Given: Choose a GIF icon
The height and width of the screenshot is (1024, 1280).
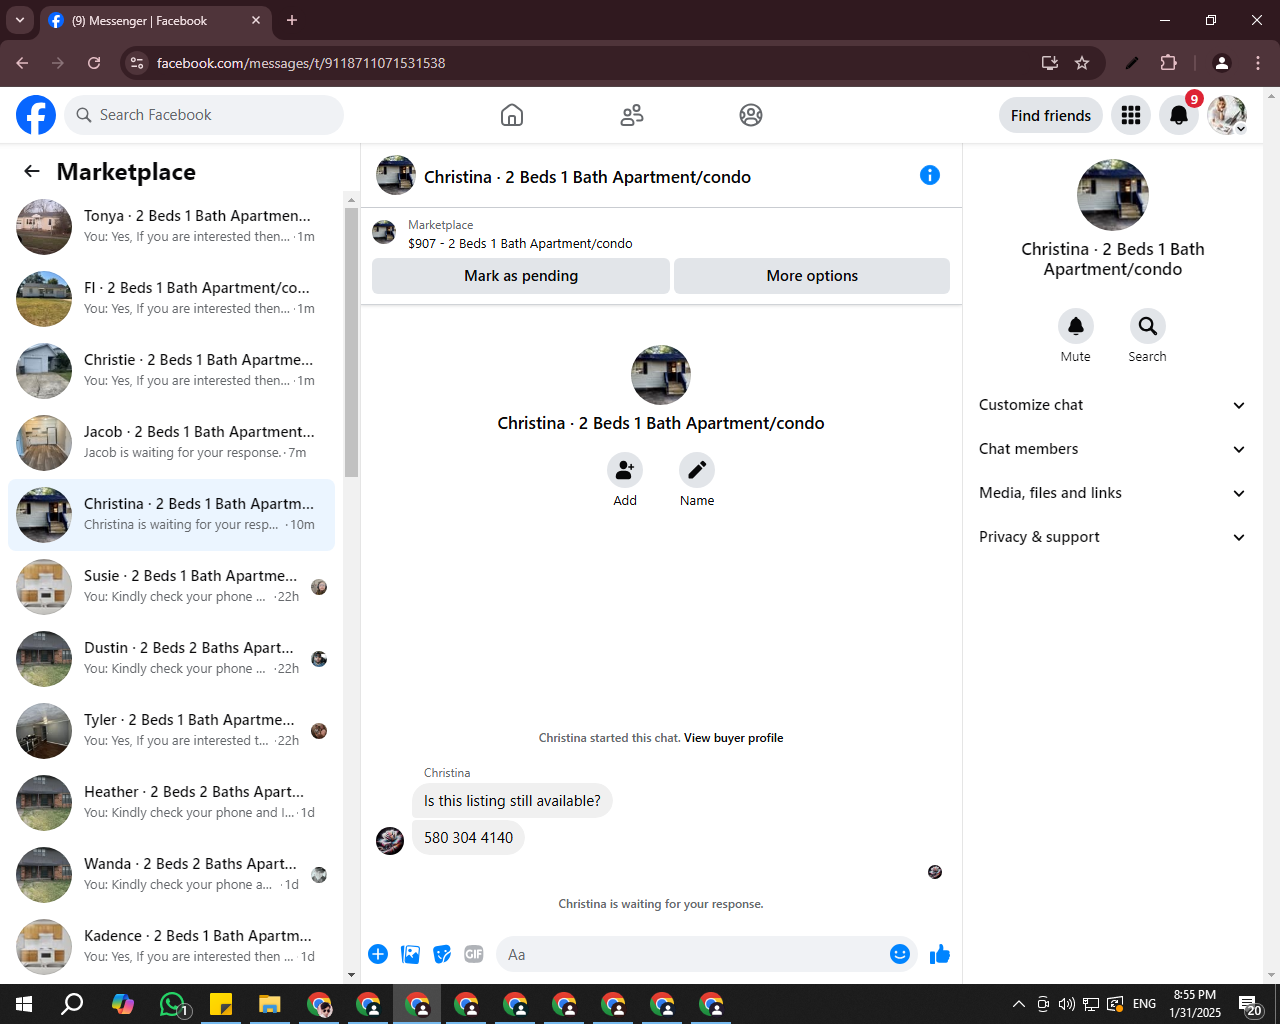Looking at the screenshot, I should 474,954.
